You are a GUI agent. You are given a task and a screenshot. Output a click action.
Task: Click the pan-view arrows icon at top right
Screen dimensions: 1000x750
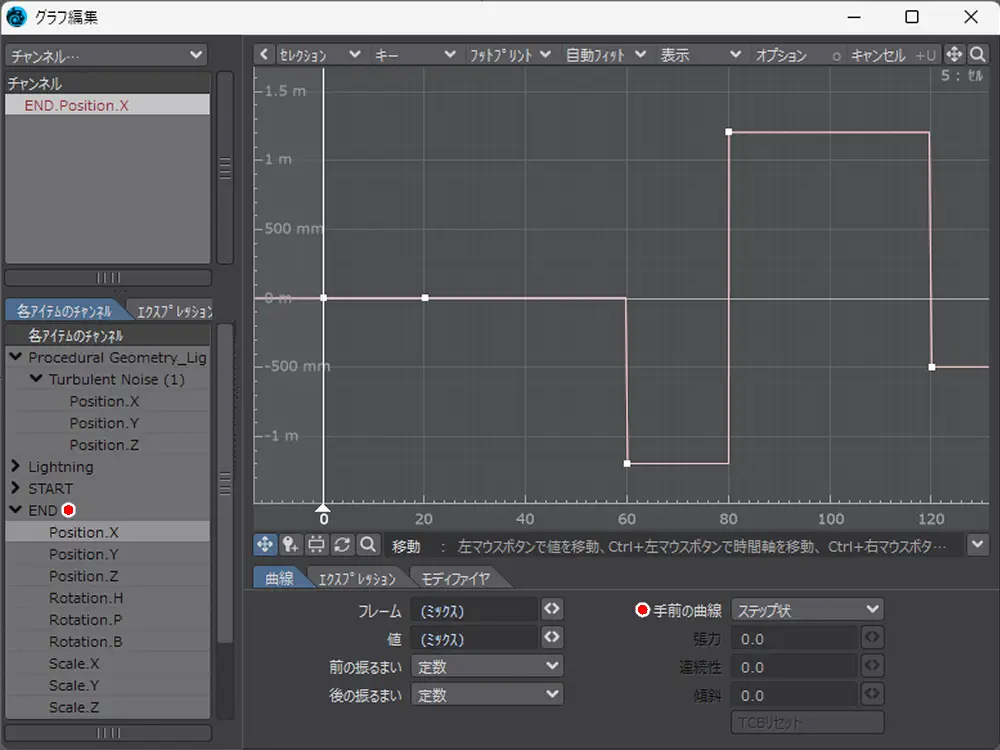click(x=954, y=55)
